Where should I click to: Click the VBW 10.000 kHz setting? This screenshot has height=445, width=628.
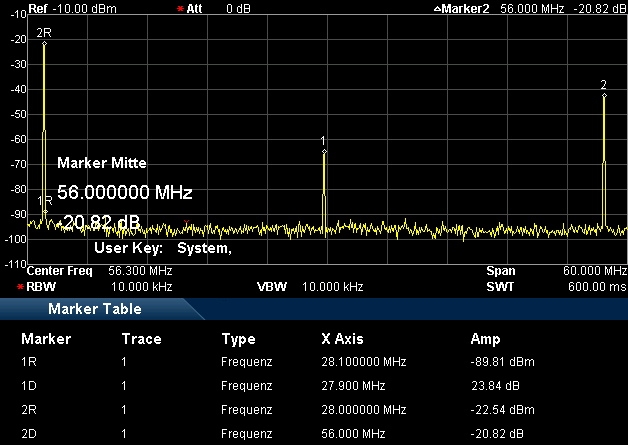tap(300, 287)
